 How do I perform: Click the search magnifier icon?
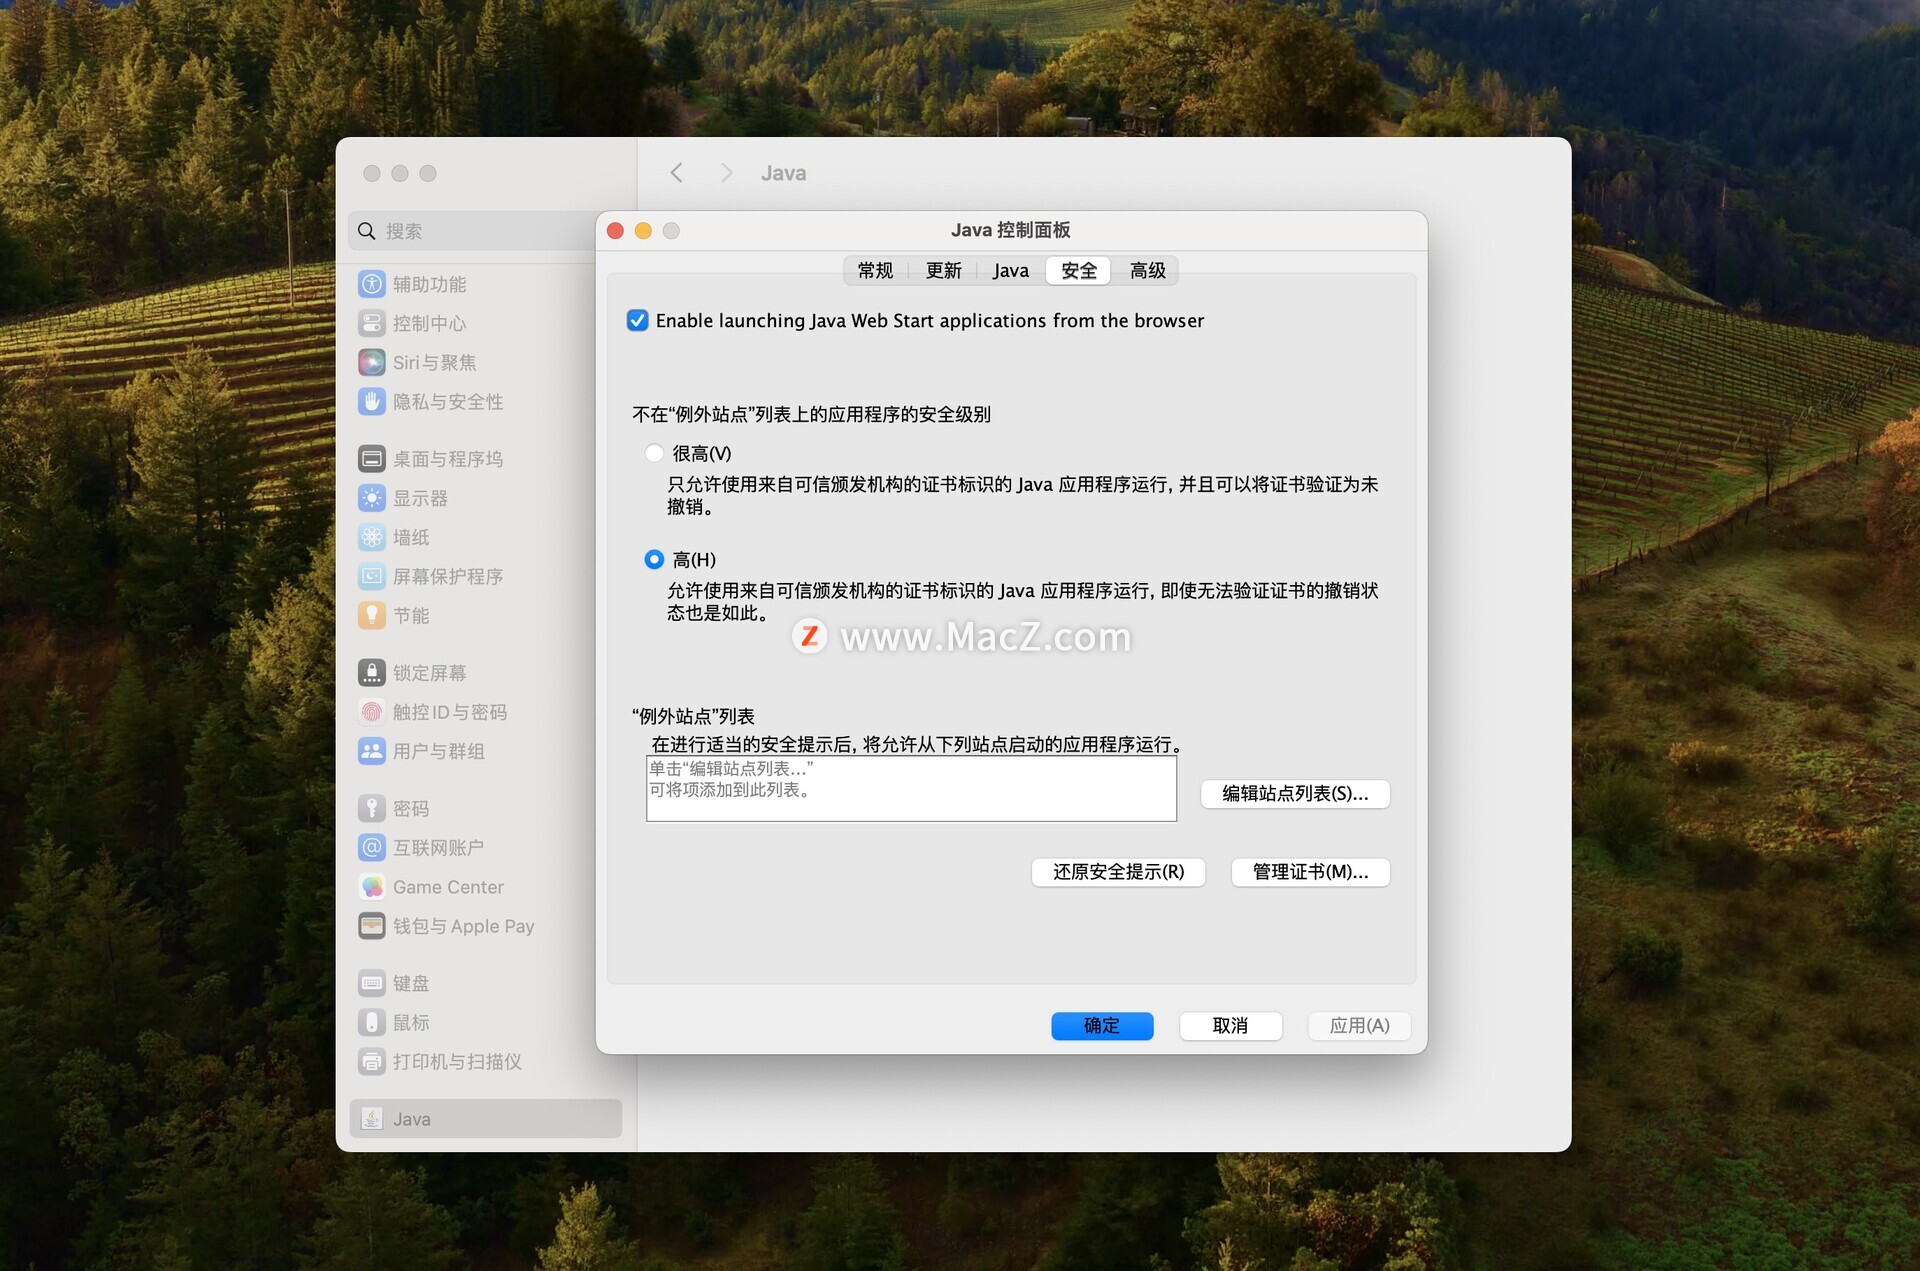(x=367, y=231)
